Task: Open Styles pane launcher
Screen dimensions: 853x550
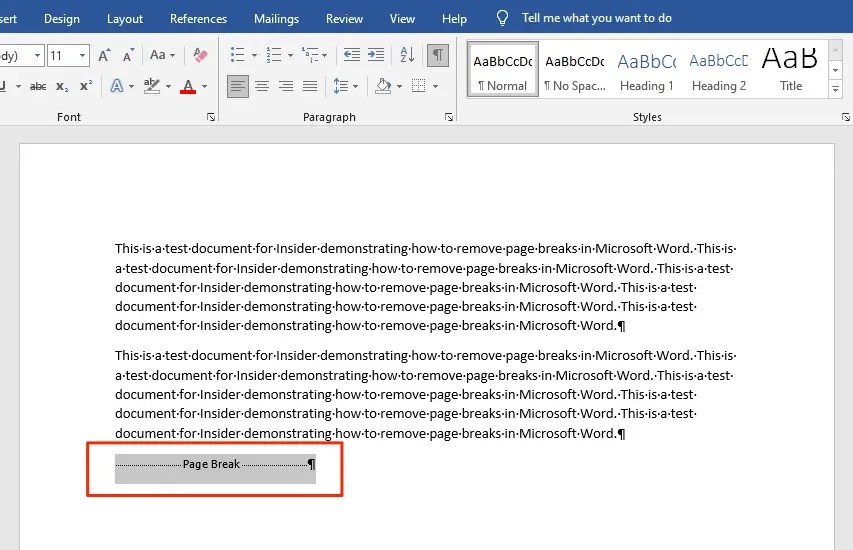Action: (x=845, y=117)
